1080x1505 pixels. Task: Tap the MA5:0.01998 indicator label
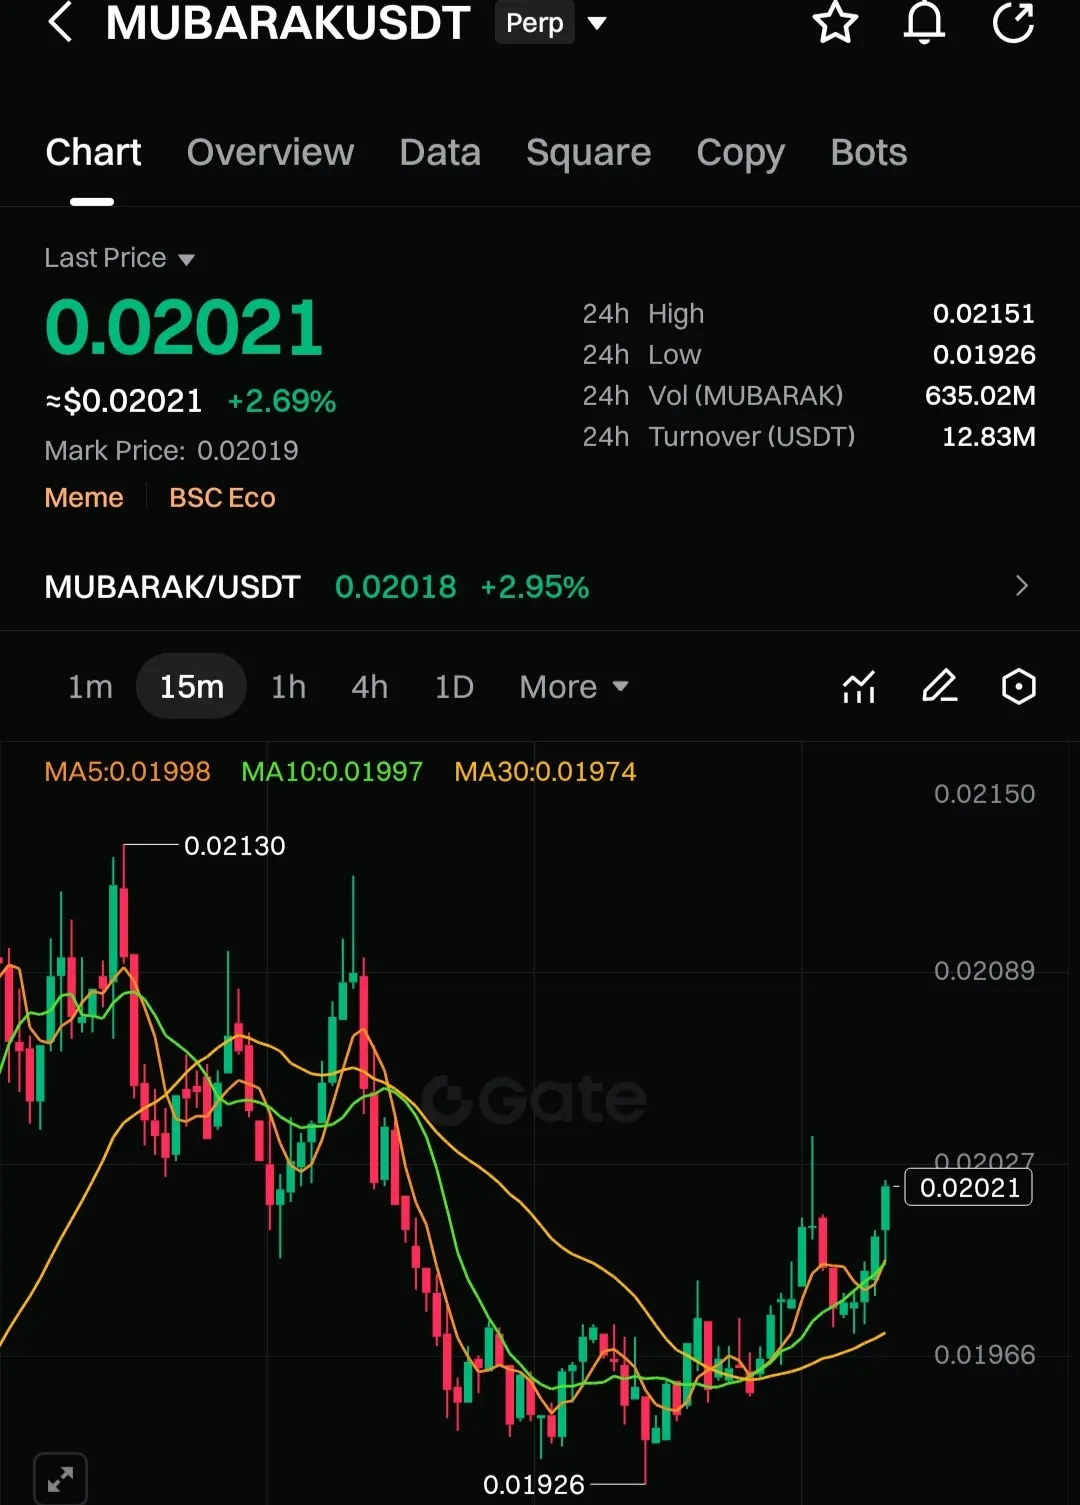click(x=127, y=772)
